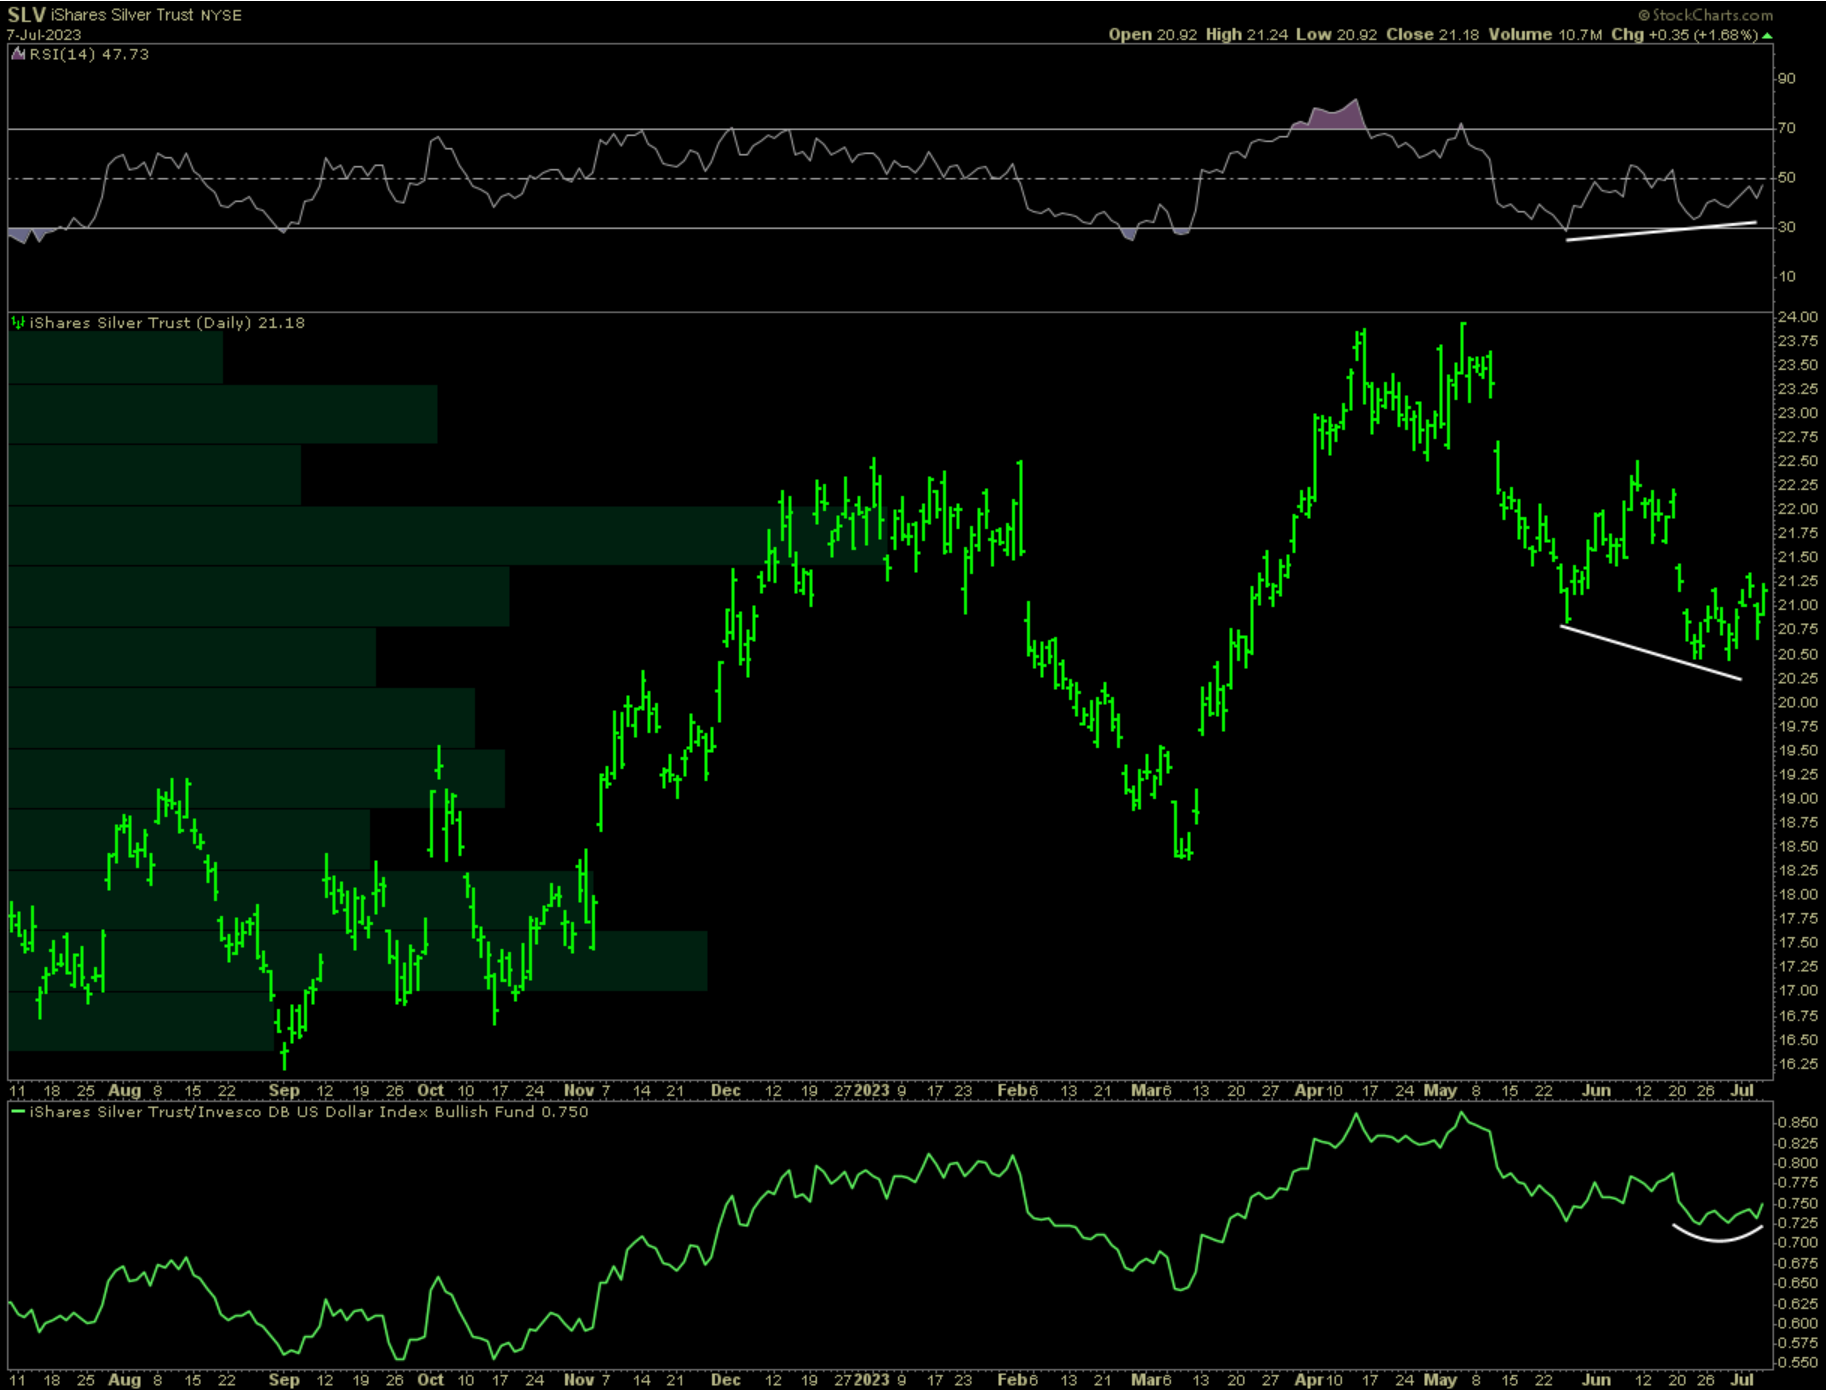
Task: Click the 18.50 price axis label
Action: coord(1798,846)
